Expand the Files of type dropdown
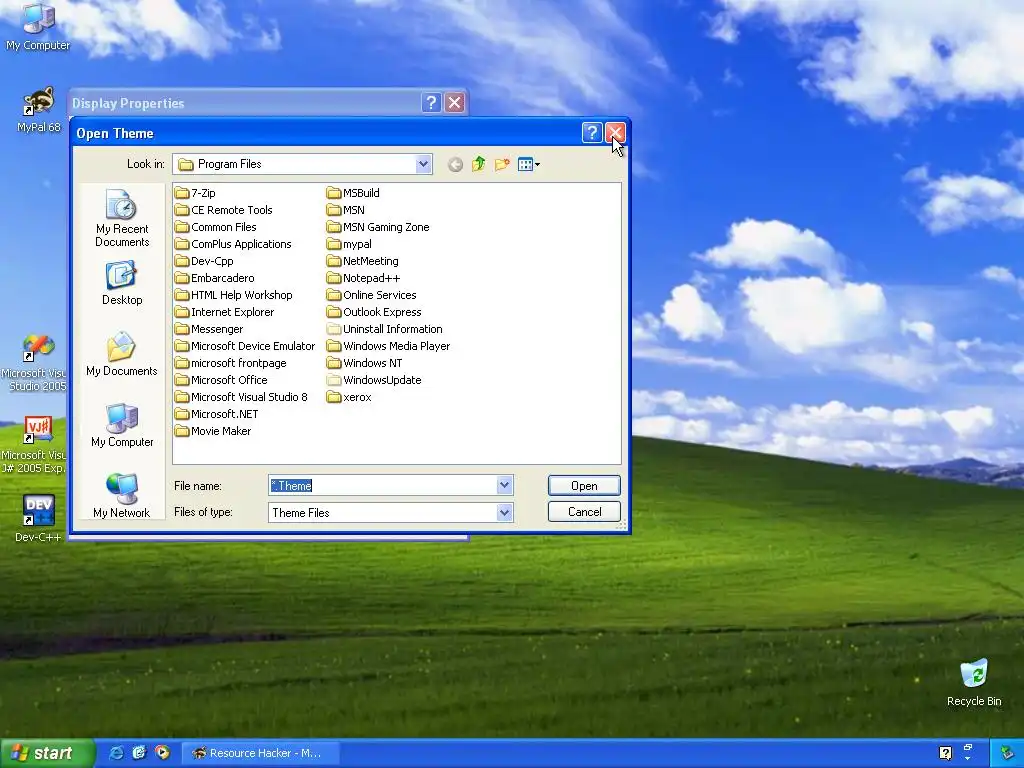Image resolution: width=1024 pixels, height=768 pixels. point(504,513)
